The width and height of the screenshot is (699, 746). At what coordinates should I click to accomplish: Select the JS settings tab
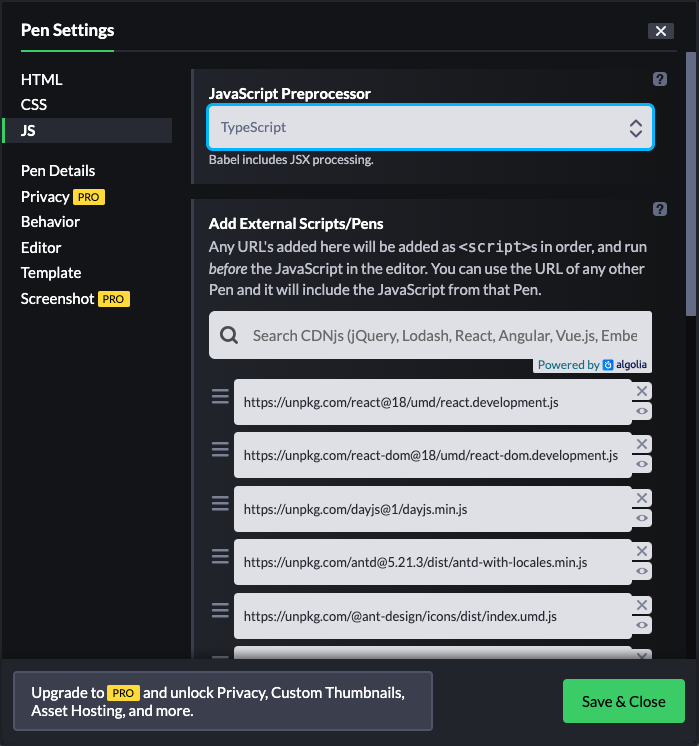point(87,130)
